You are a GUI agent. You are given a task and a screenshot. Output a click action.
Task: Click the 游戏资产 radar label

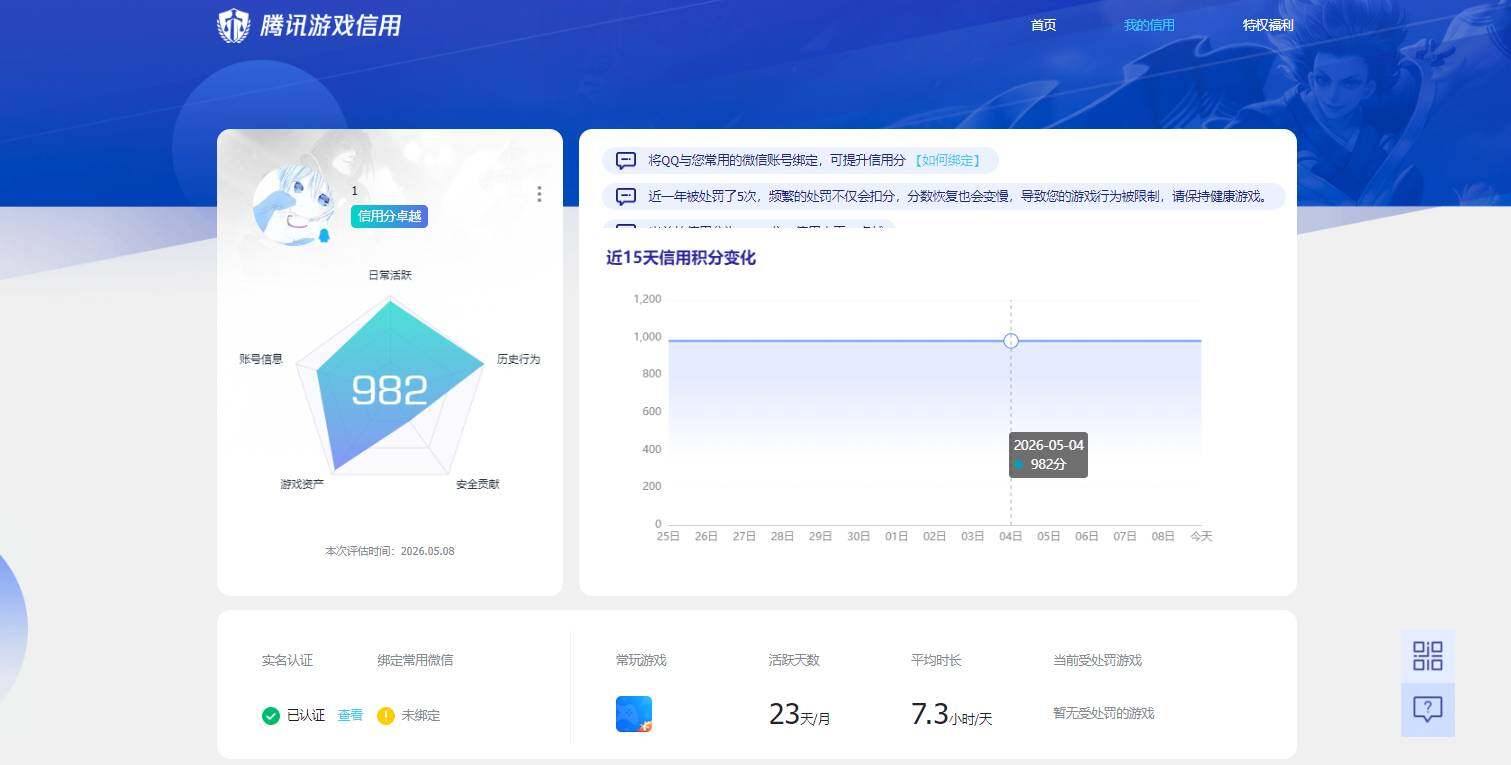[302, 484]
